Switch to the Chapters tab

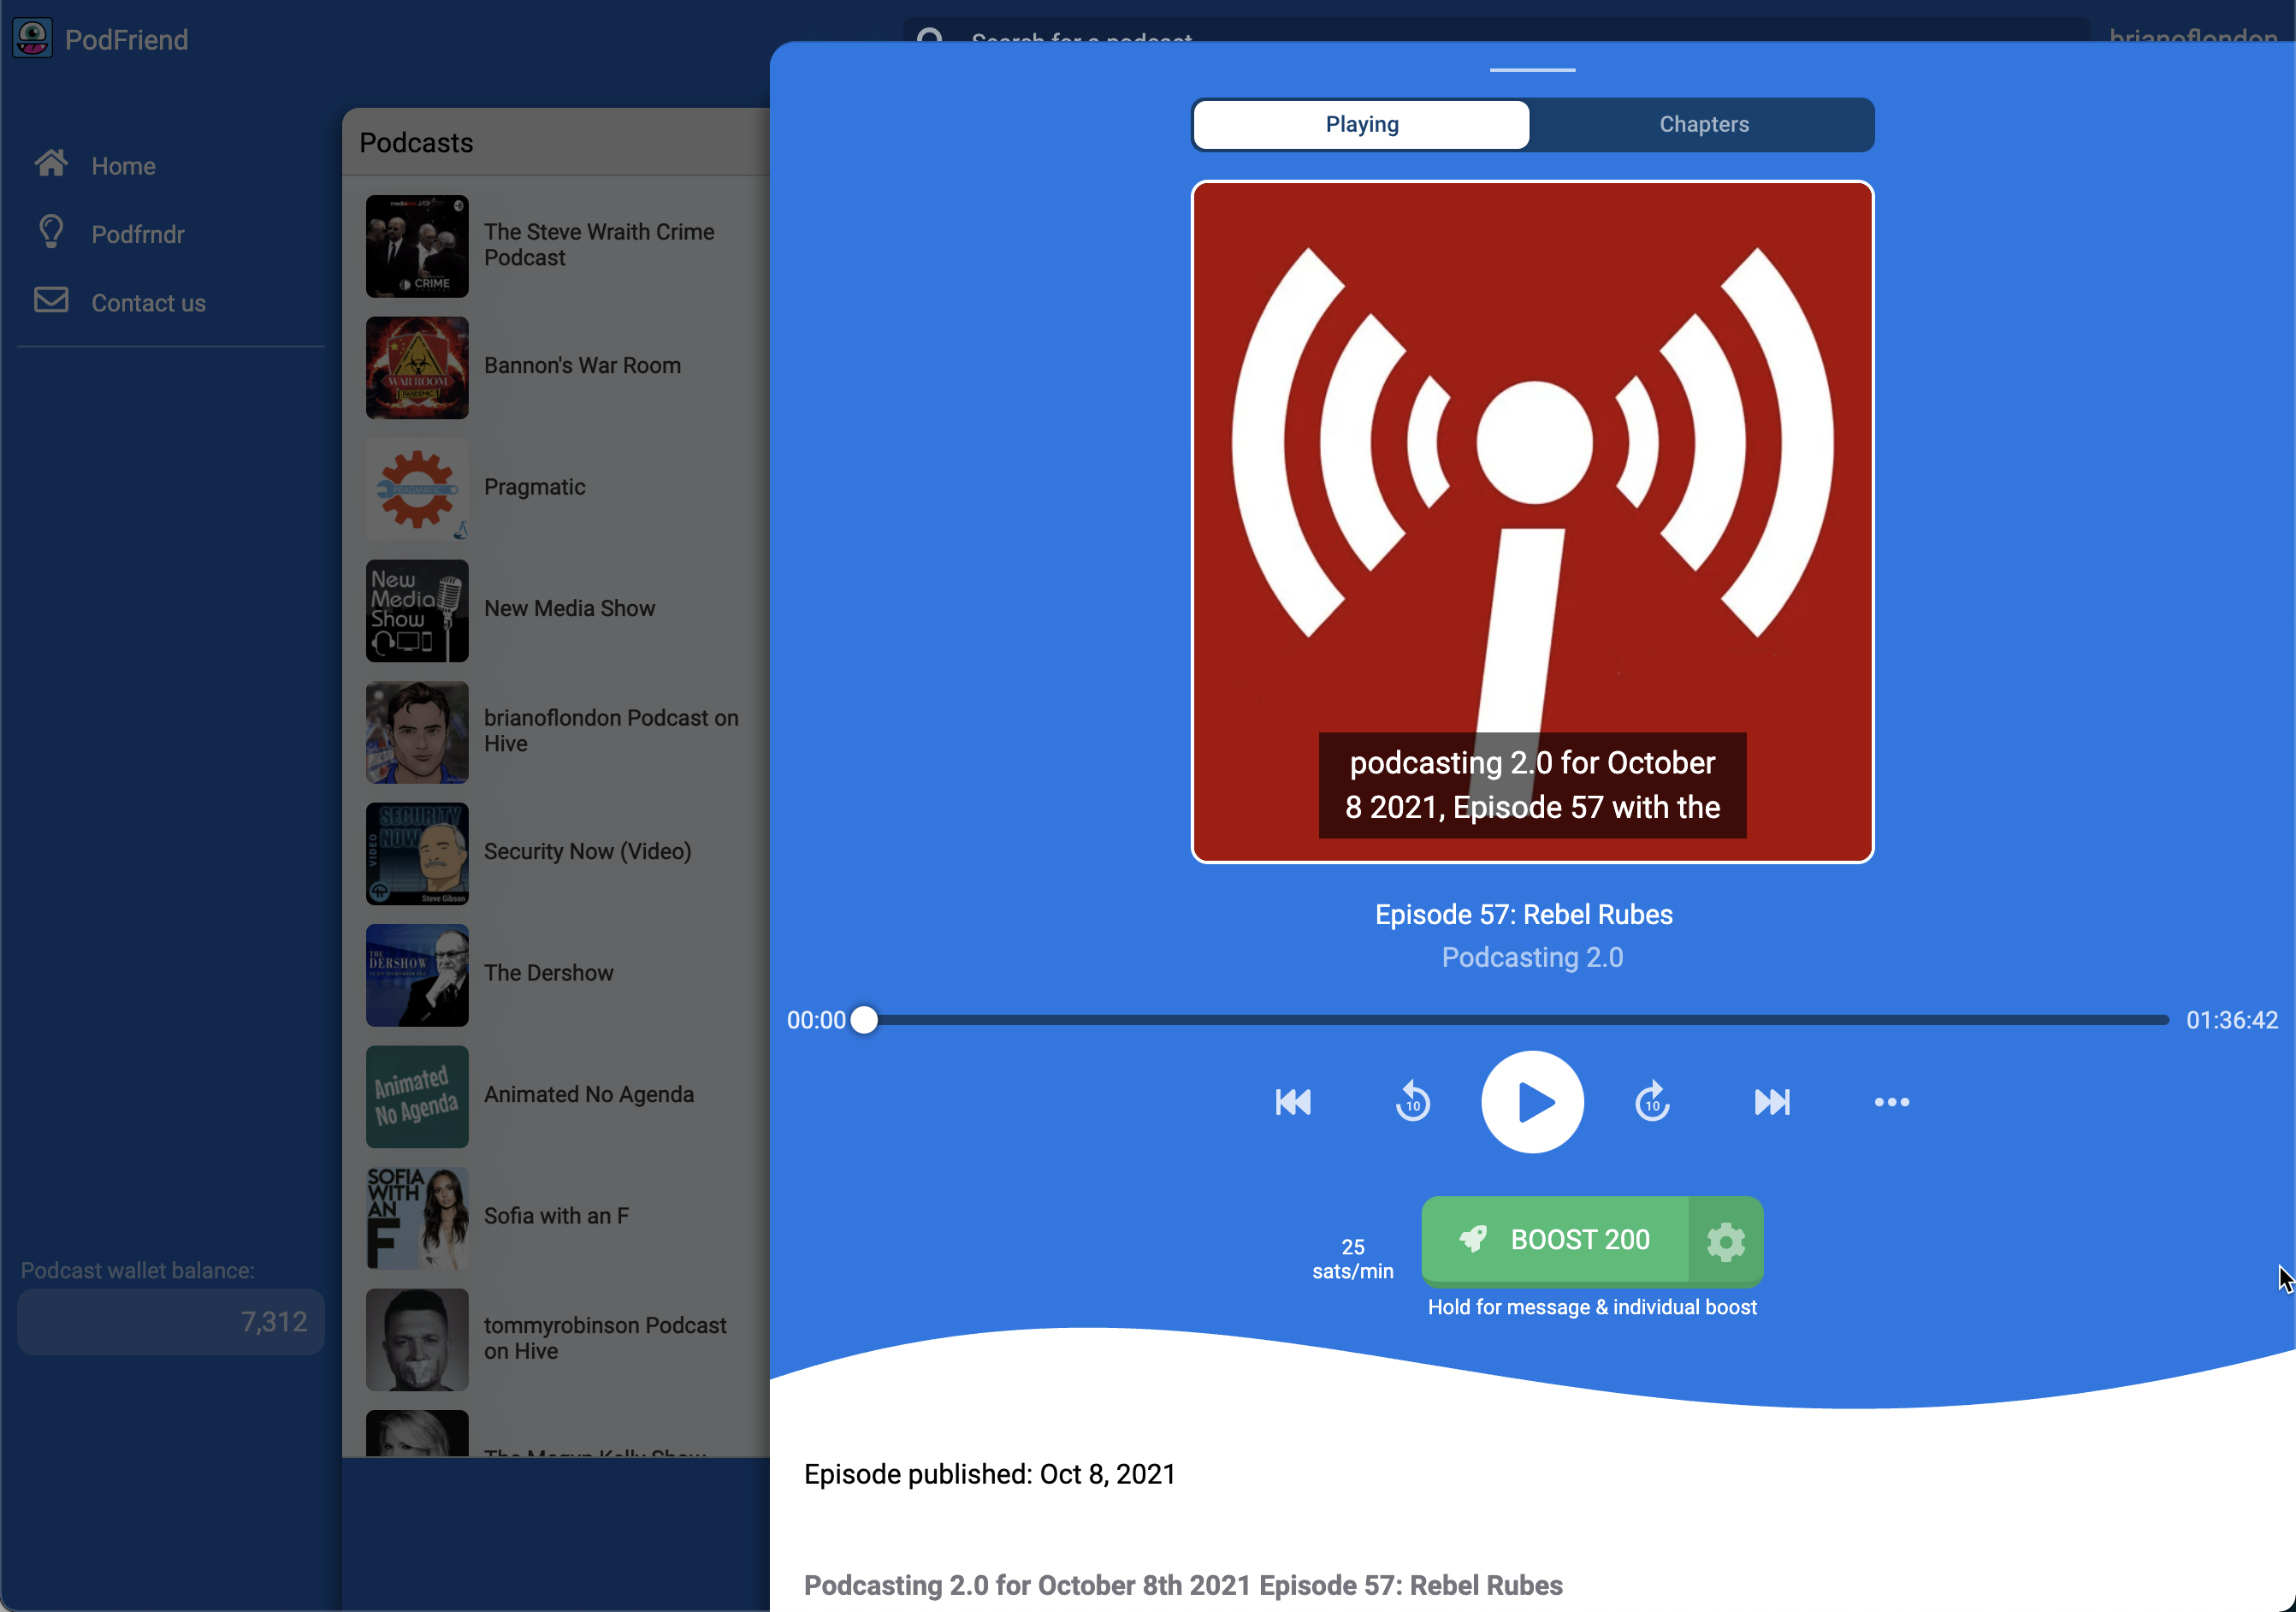click(1703, 125)
